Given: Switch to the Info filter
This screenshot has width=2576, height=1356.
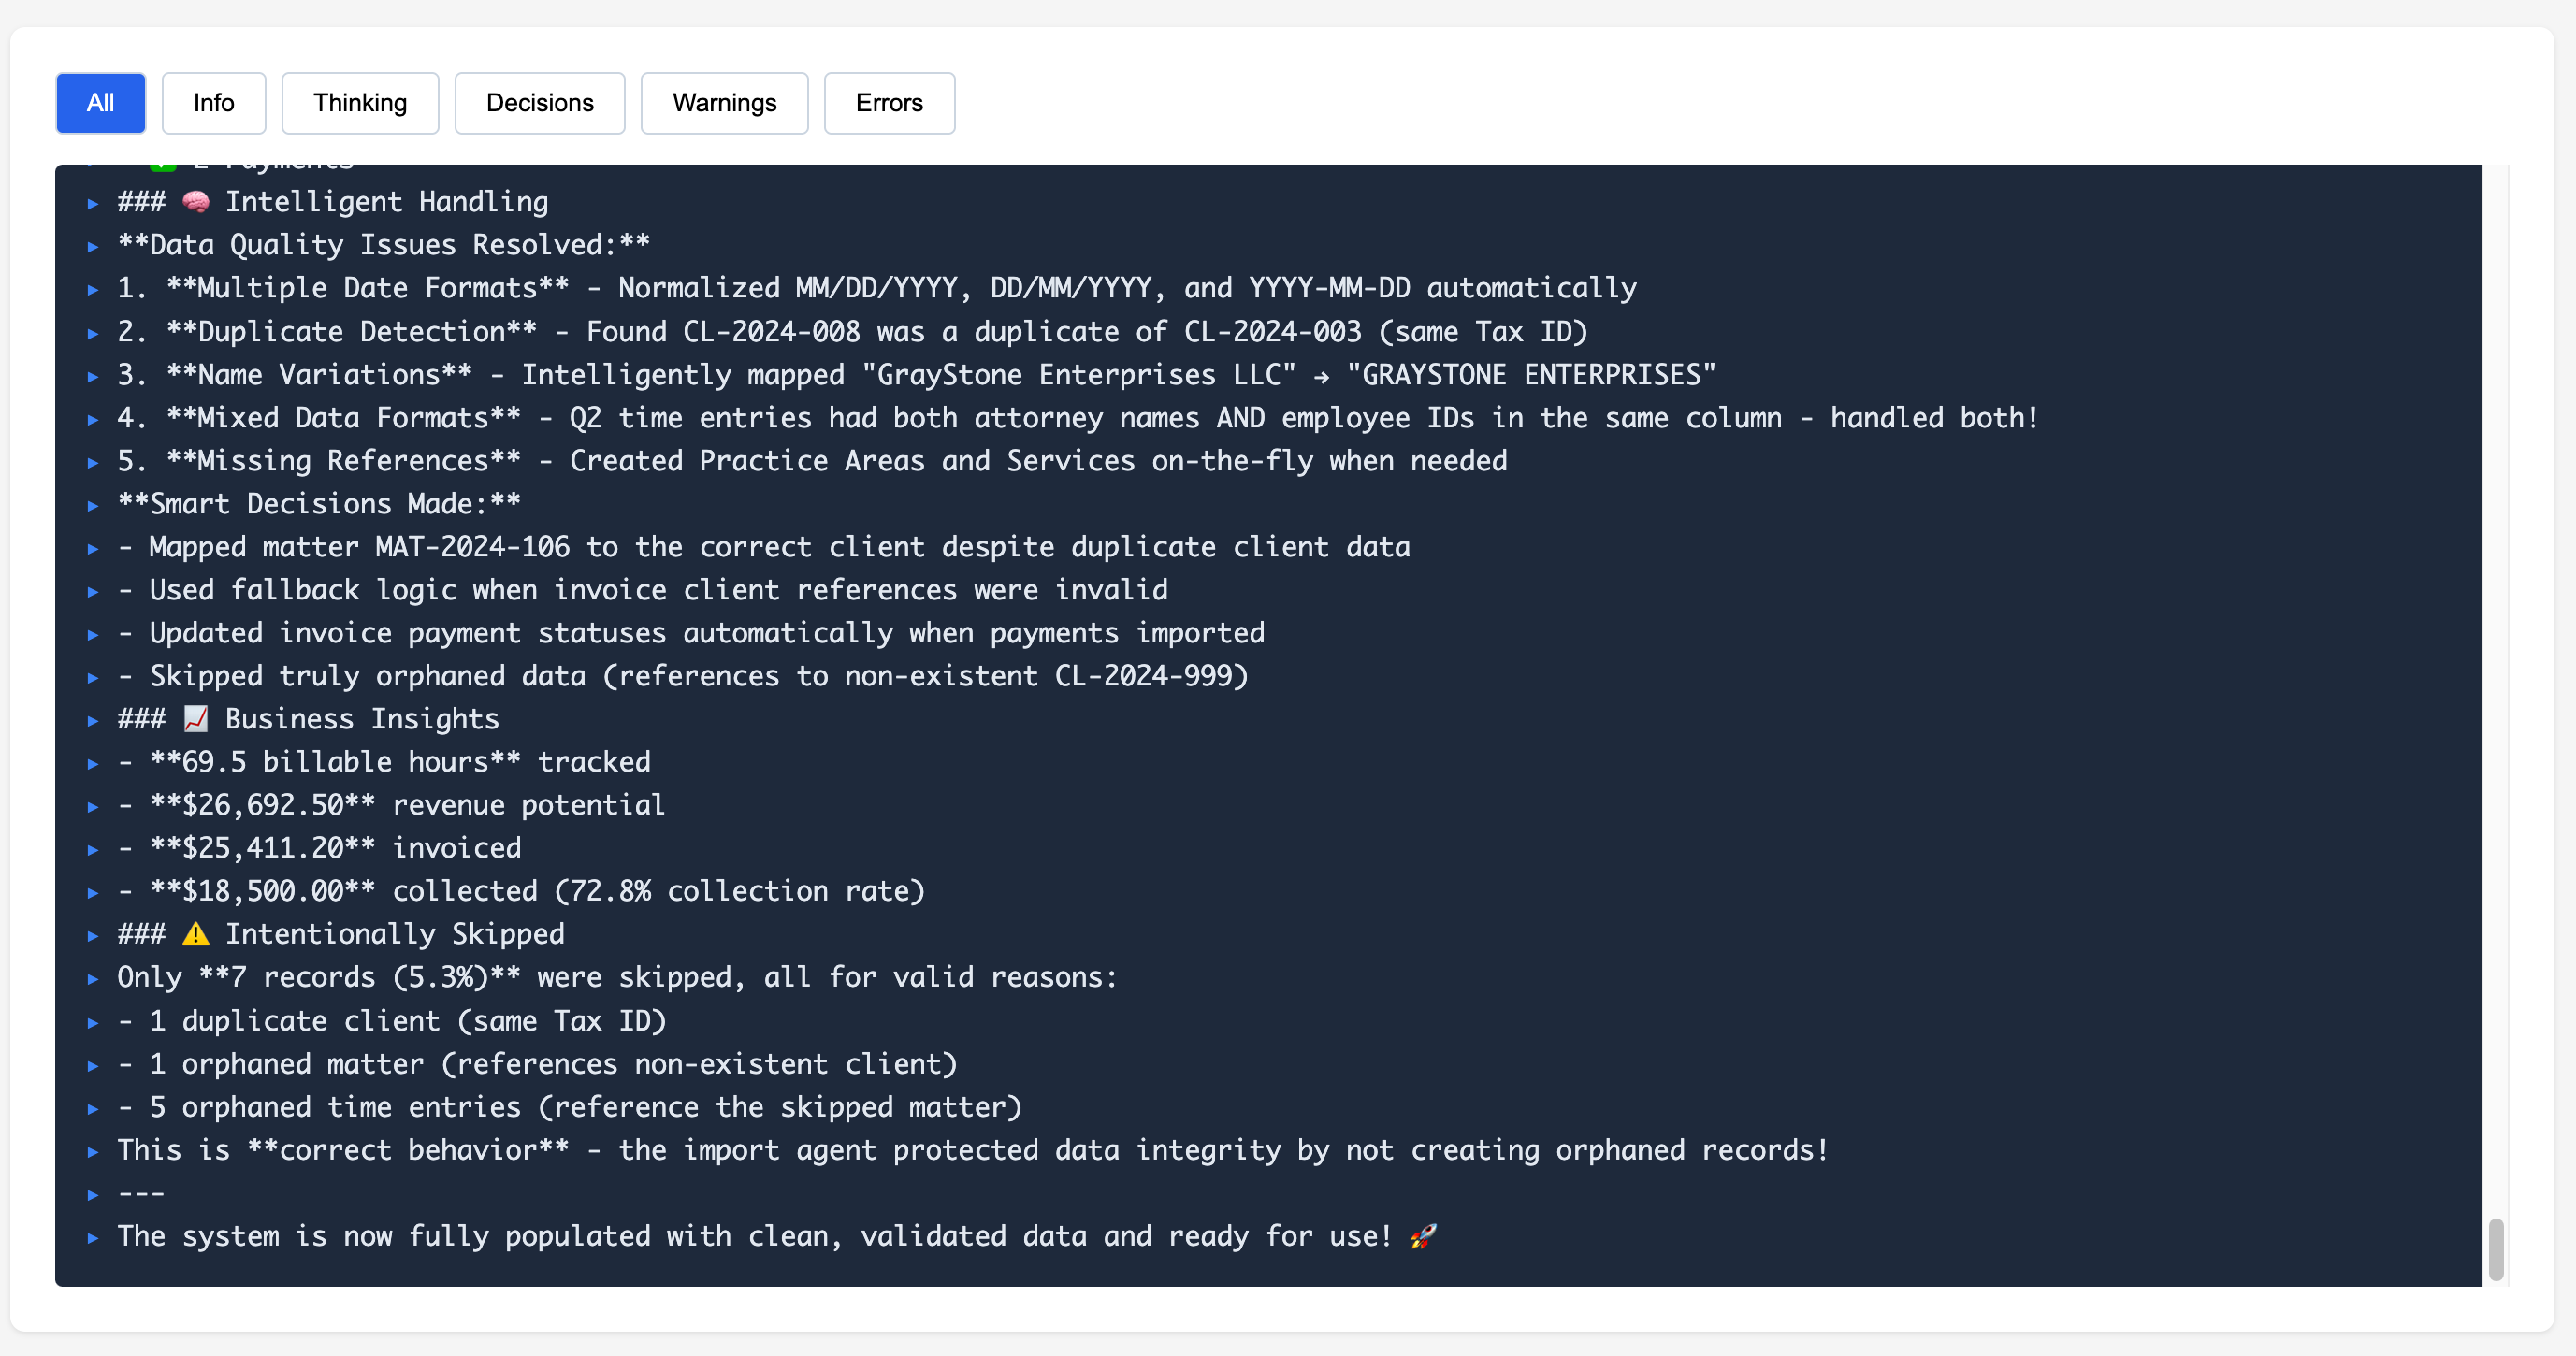Looking at the screenshot, I should coord(213,103).
